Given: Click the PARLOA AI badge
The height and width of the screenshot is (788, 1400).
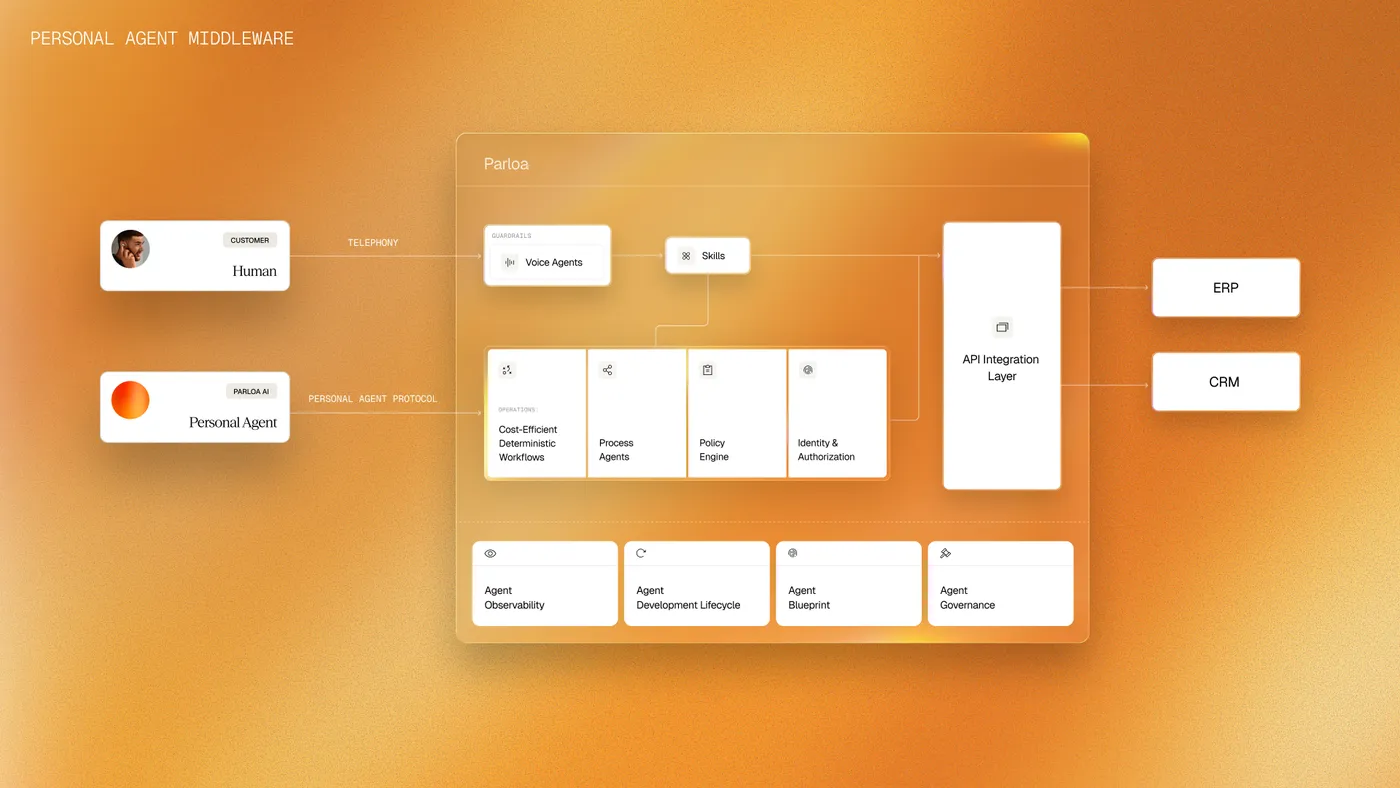Looking at the screenshot, I should click(250, 391).
